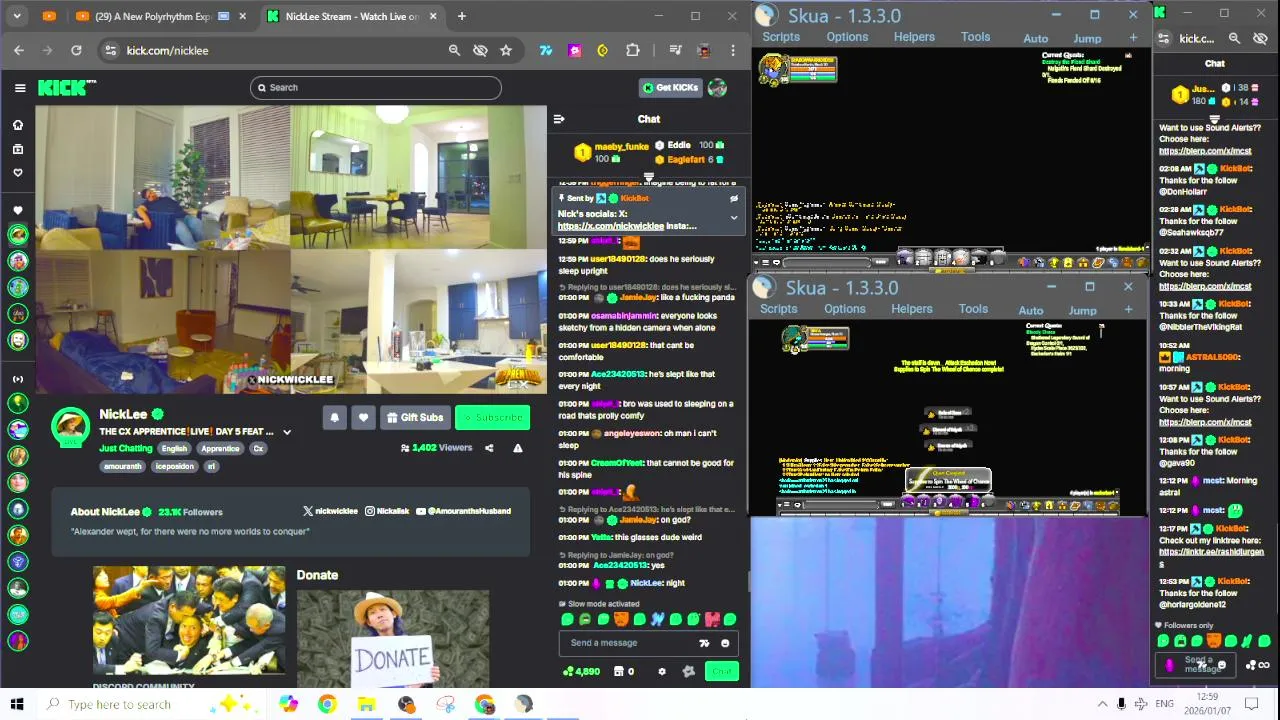The height and width of the screenshot is (720, 1280).
Task: Hide the pinned message with eye icon
Action: tap(733, 199)
